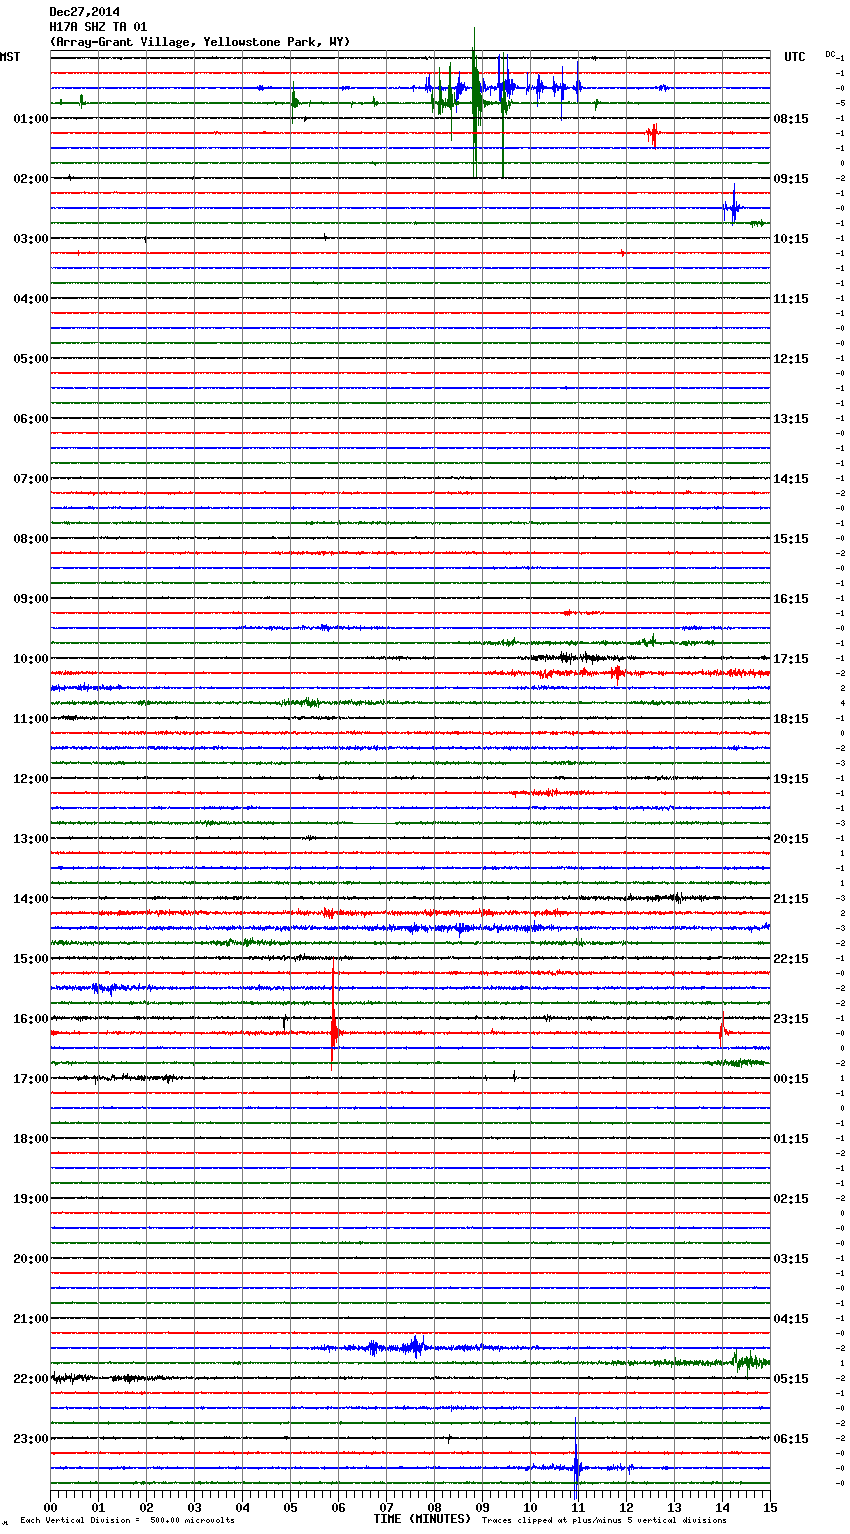
Task: Select the 14:00 MST hour label
Action: click(x=31, y=899)
